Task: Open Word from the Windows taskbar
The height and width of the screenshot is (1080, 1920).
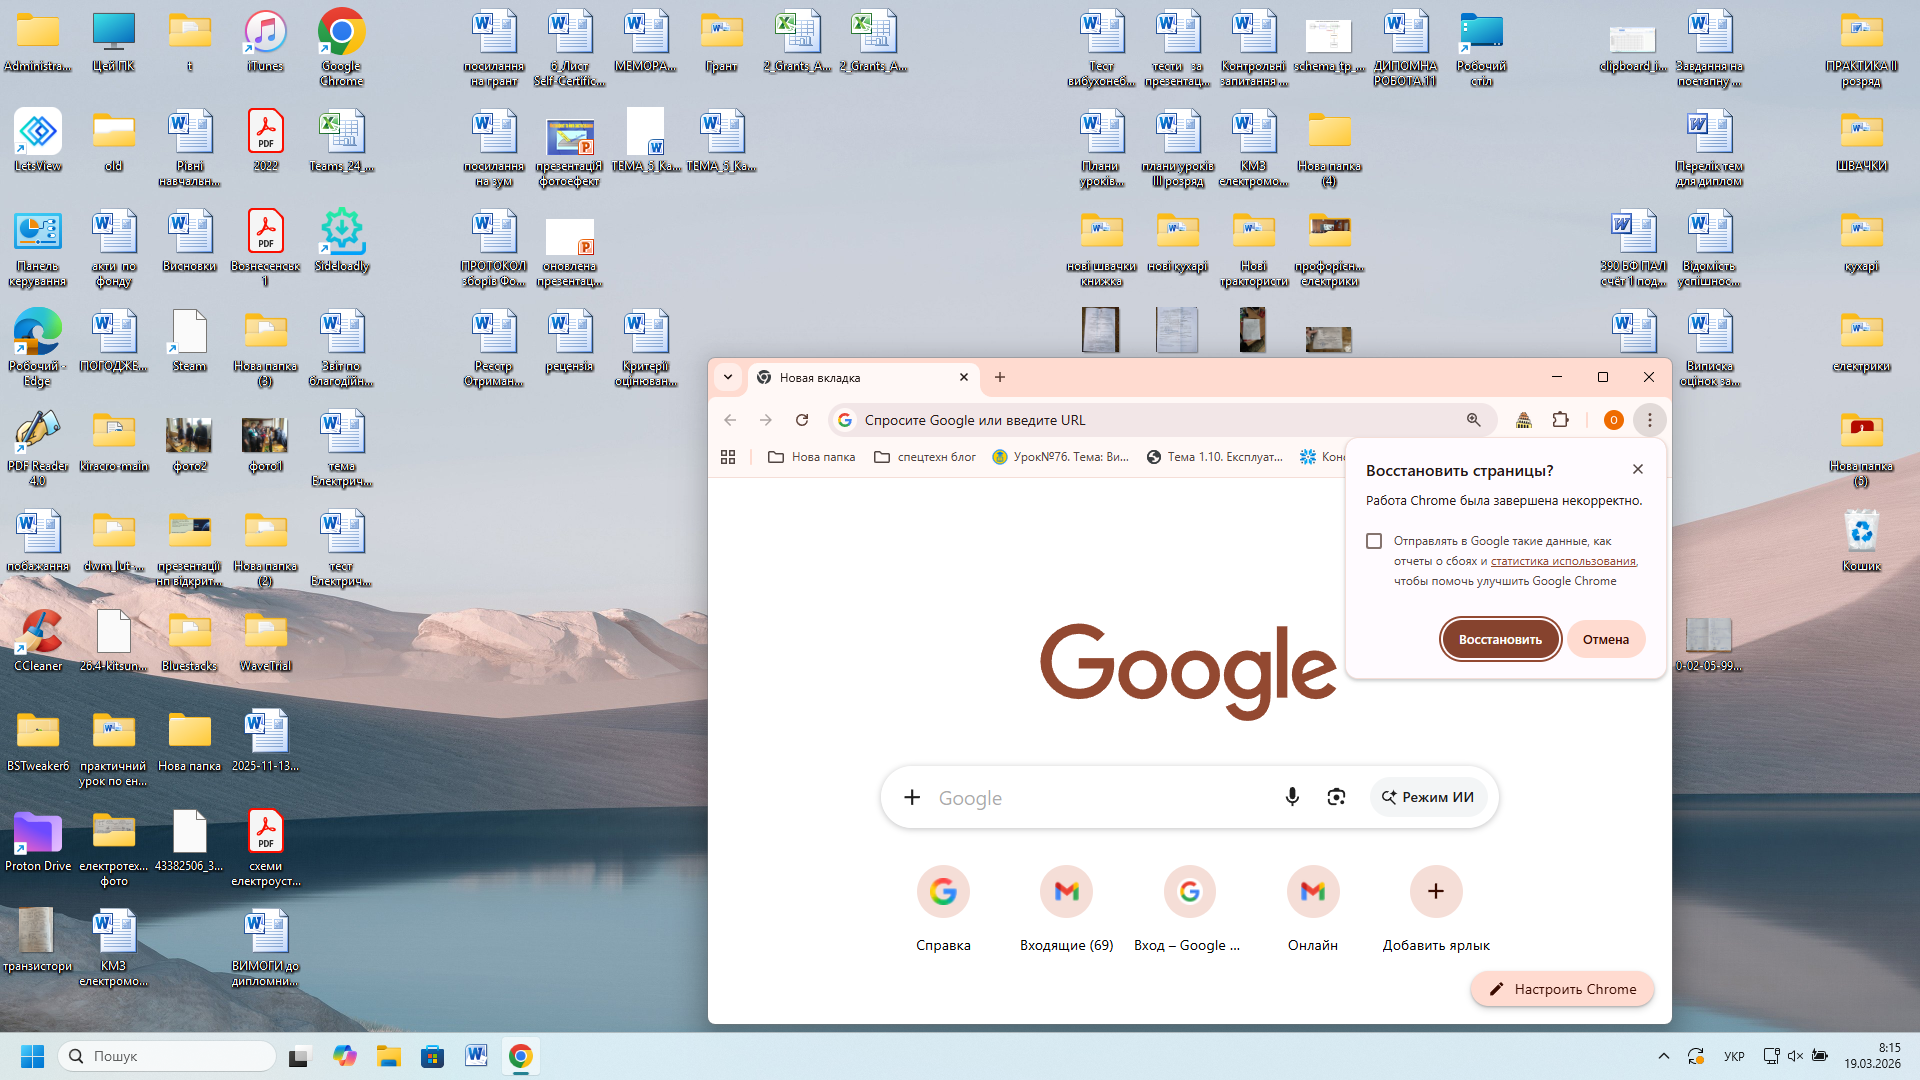Action: tap(476, 1056)
